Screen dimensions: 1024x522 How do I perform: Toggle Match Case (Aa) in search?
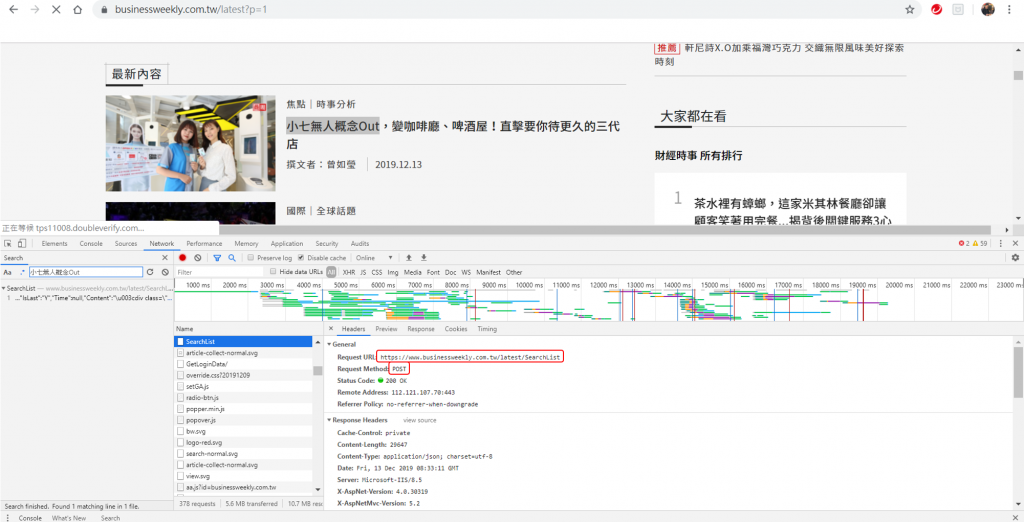(x=8, y=272)
